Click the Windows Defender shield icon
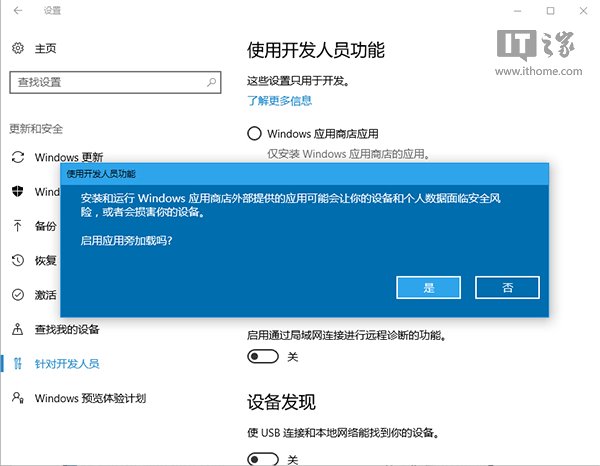Screen dimensions: 600x466 18,191
